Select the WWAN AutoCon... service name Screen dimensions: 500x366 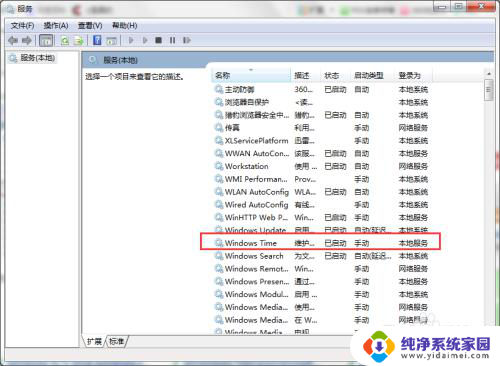point(257,153)
